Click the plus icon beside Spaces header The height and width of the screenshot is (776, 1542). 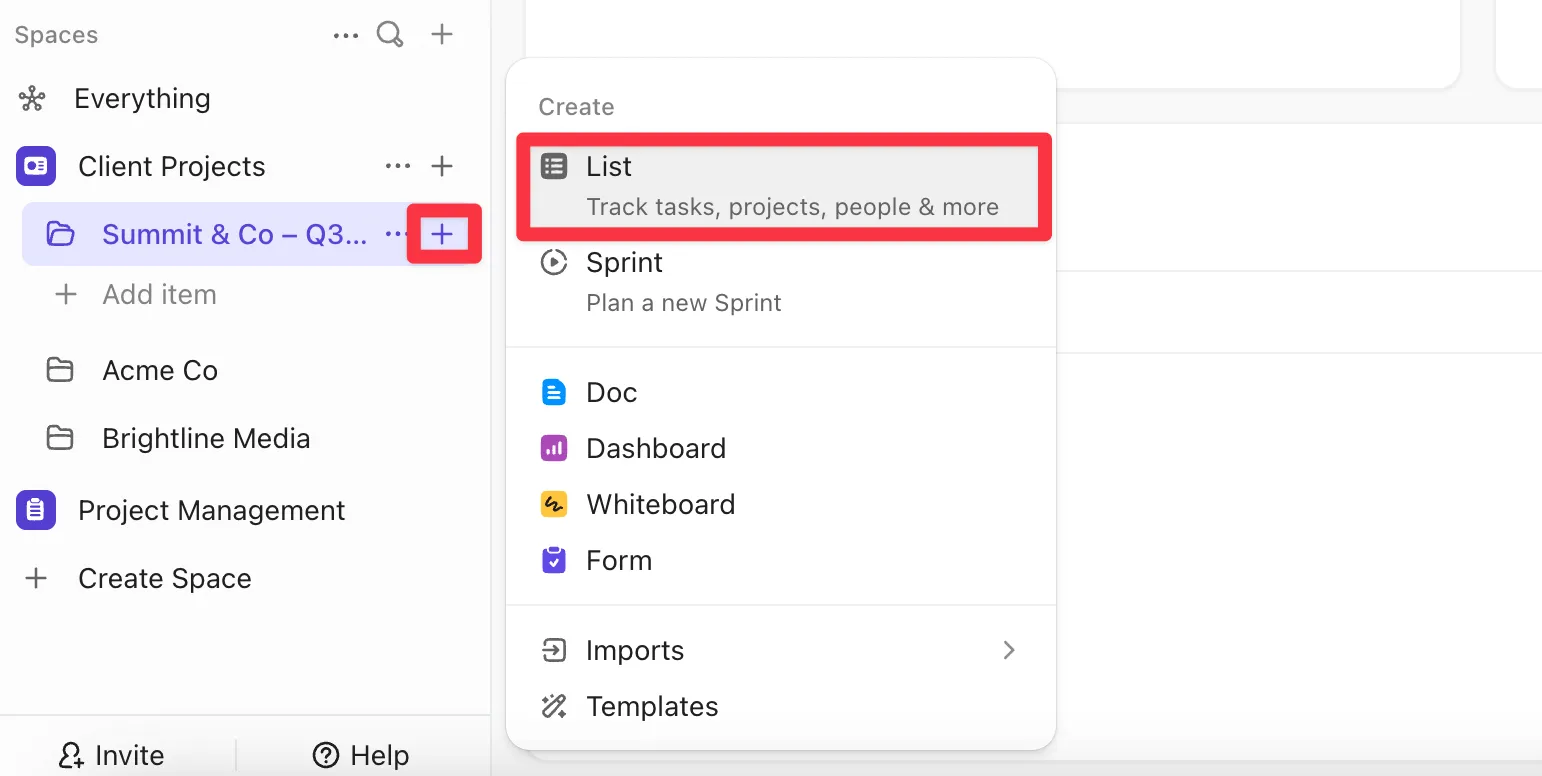tap(442, 35)
